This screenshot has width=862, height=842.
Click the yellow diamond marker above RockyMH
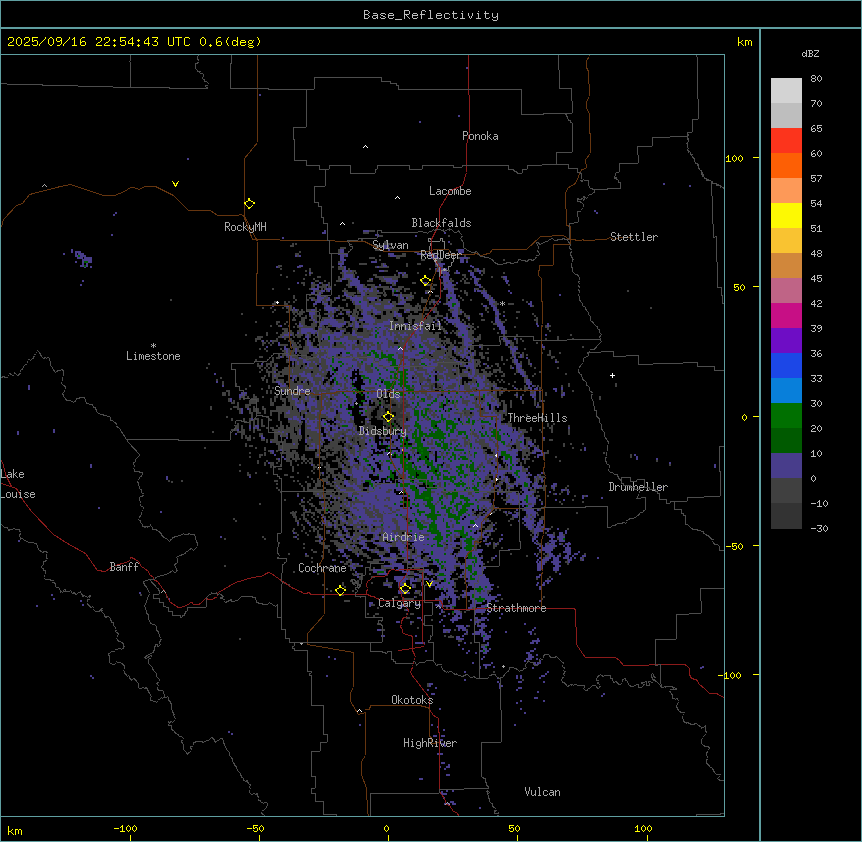point(249,203)
